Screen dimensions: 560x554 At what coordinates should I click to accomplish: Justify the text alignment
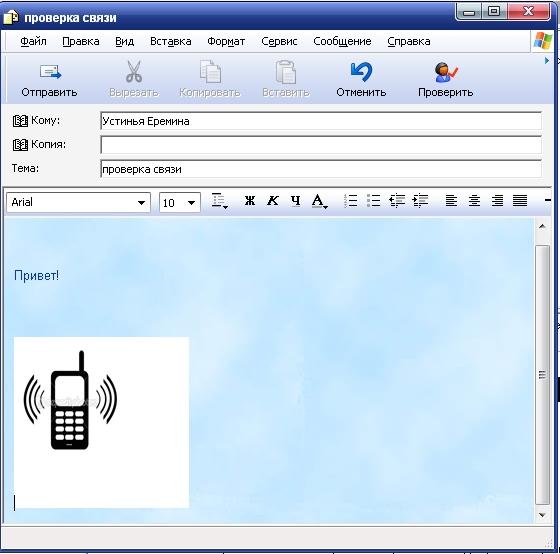(520, 201)
